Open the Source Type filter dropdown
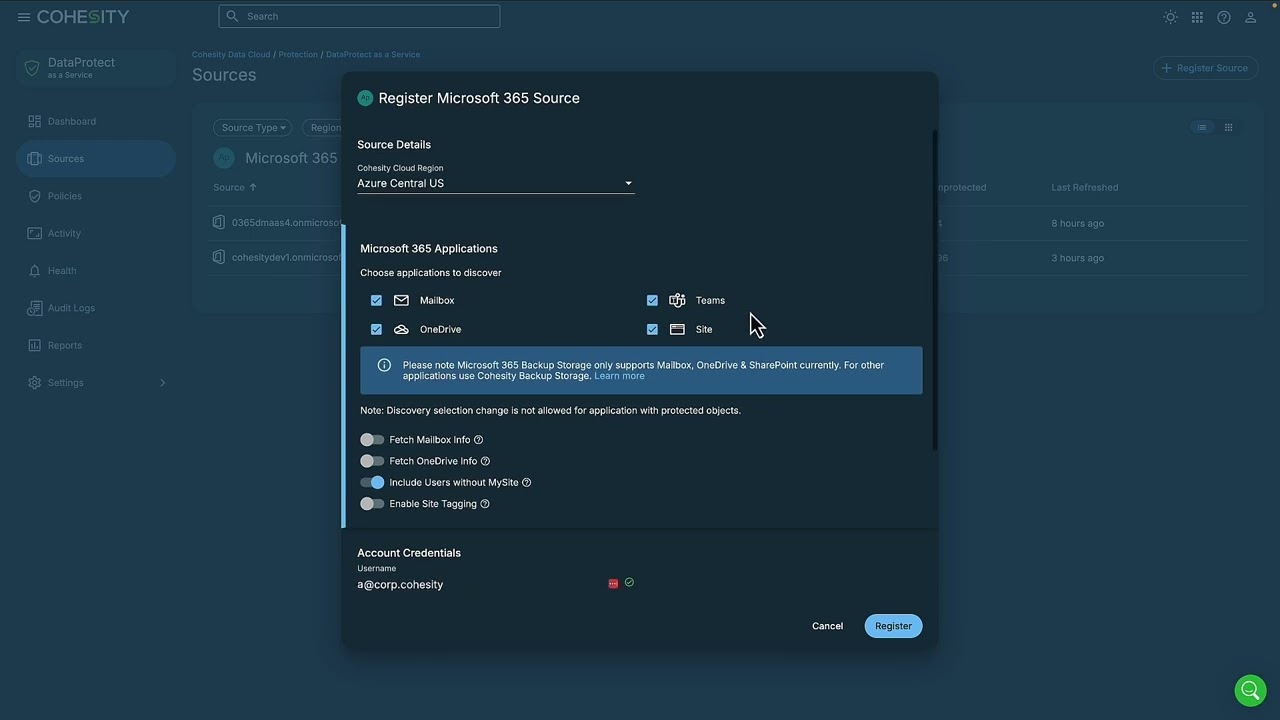 (x=253, y=128)
